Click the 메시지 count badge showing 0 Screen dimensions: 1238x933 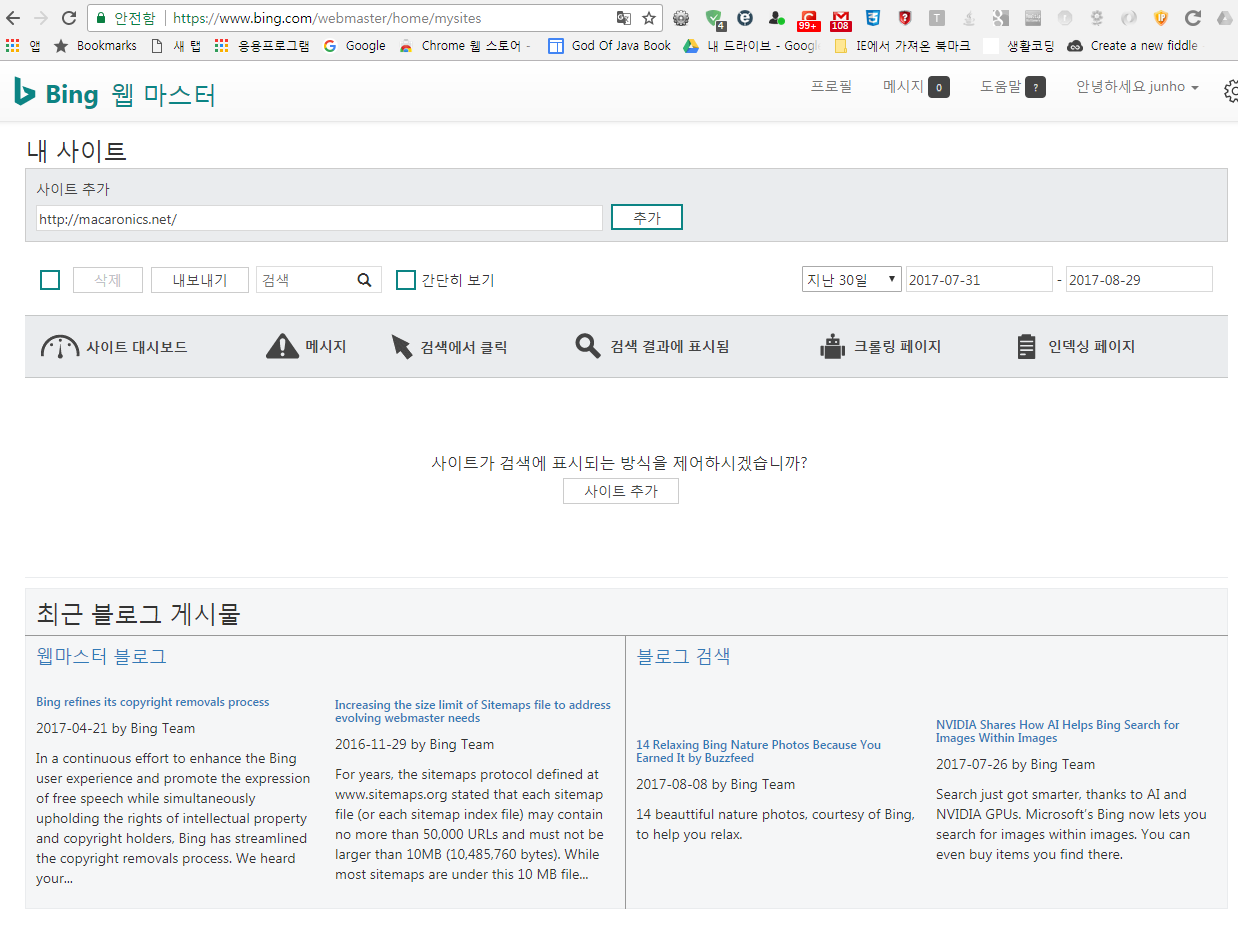click(939, 88)
